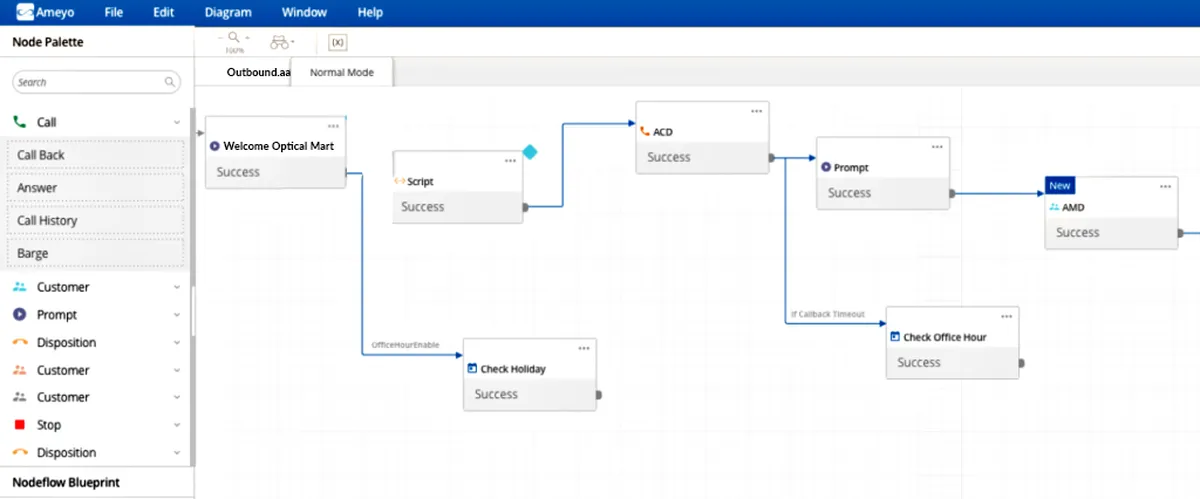Click the binoculars view mode icon
This screenshot has height=499, width=1200.
(x=279, y=42)
